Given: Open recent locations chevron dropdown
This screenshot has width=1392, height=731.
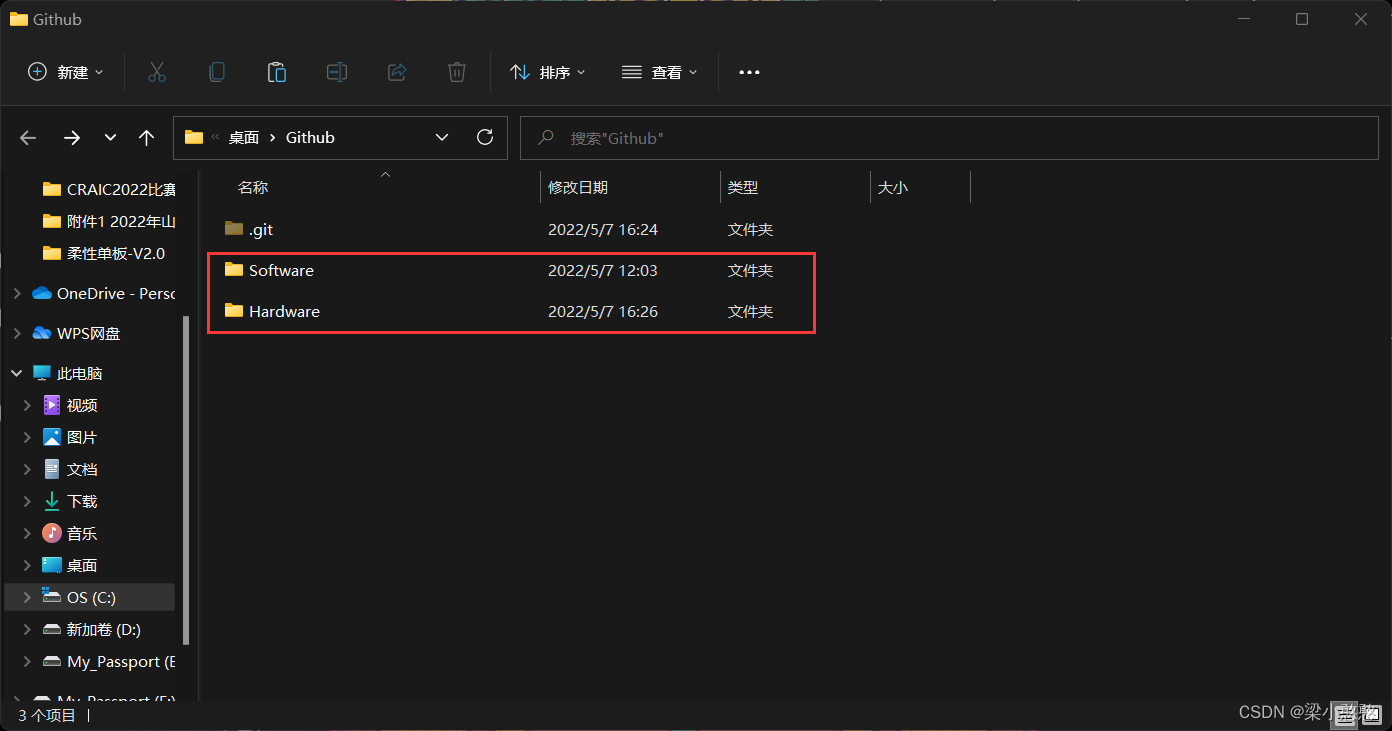Looking at the screenshot, I should 110,138.
